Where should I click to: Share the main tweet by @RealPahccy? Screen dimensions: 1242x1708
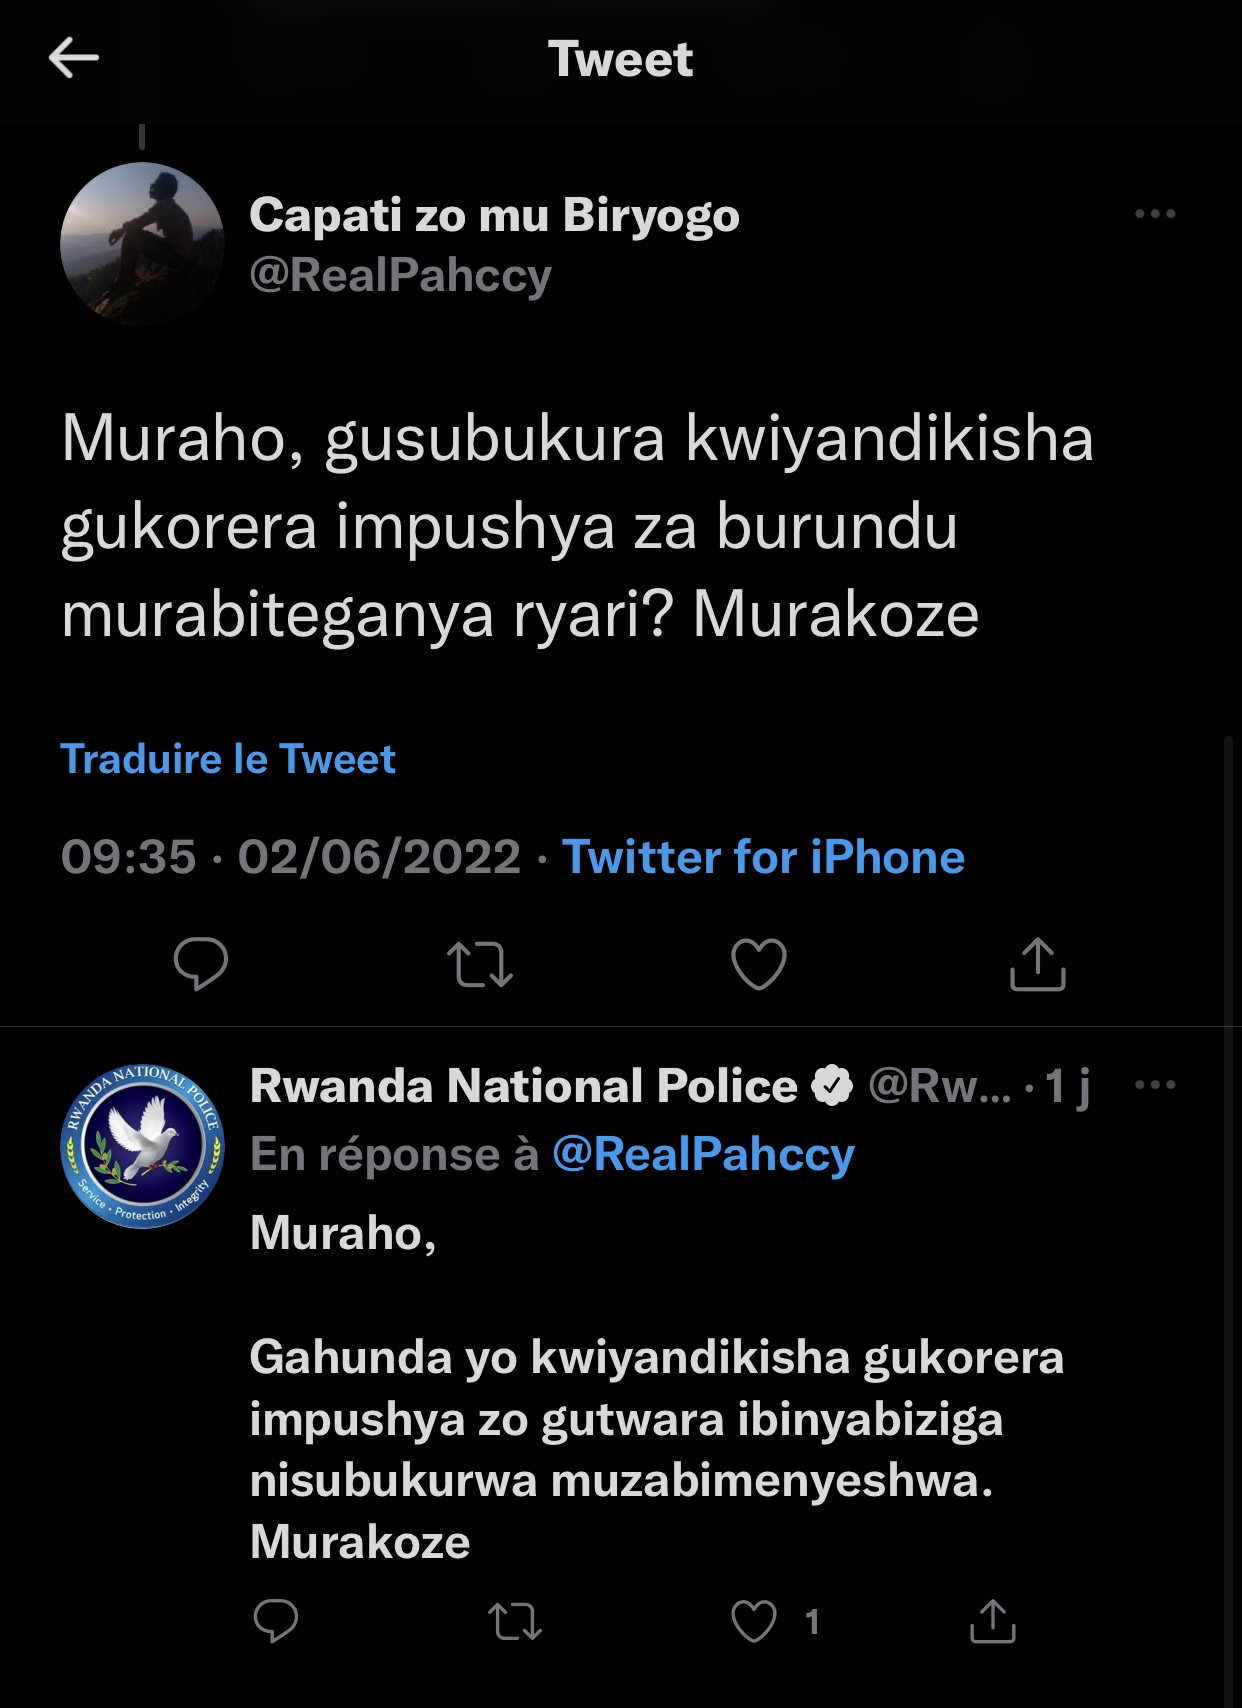1038,964
